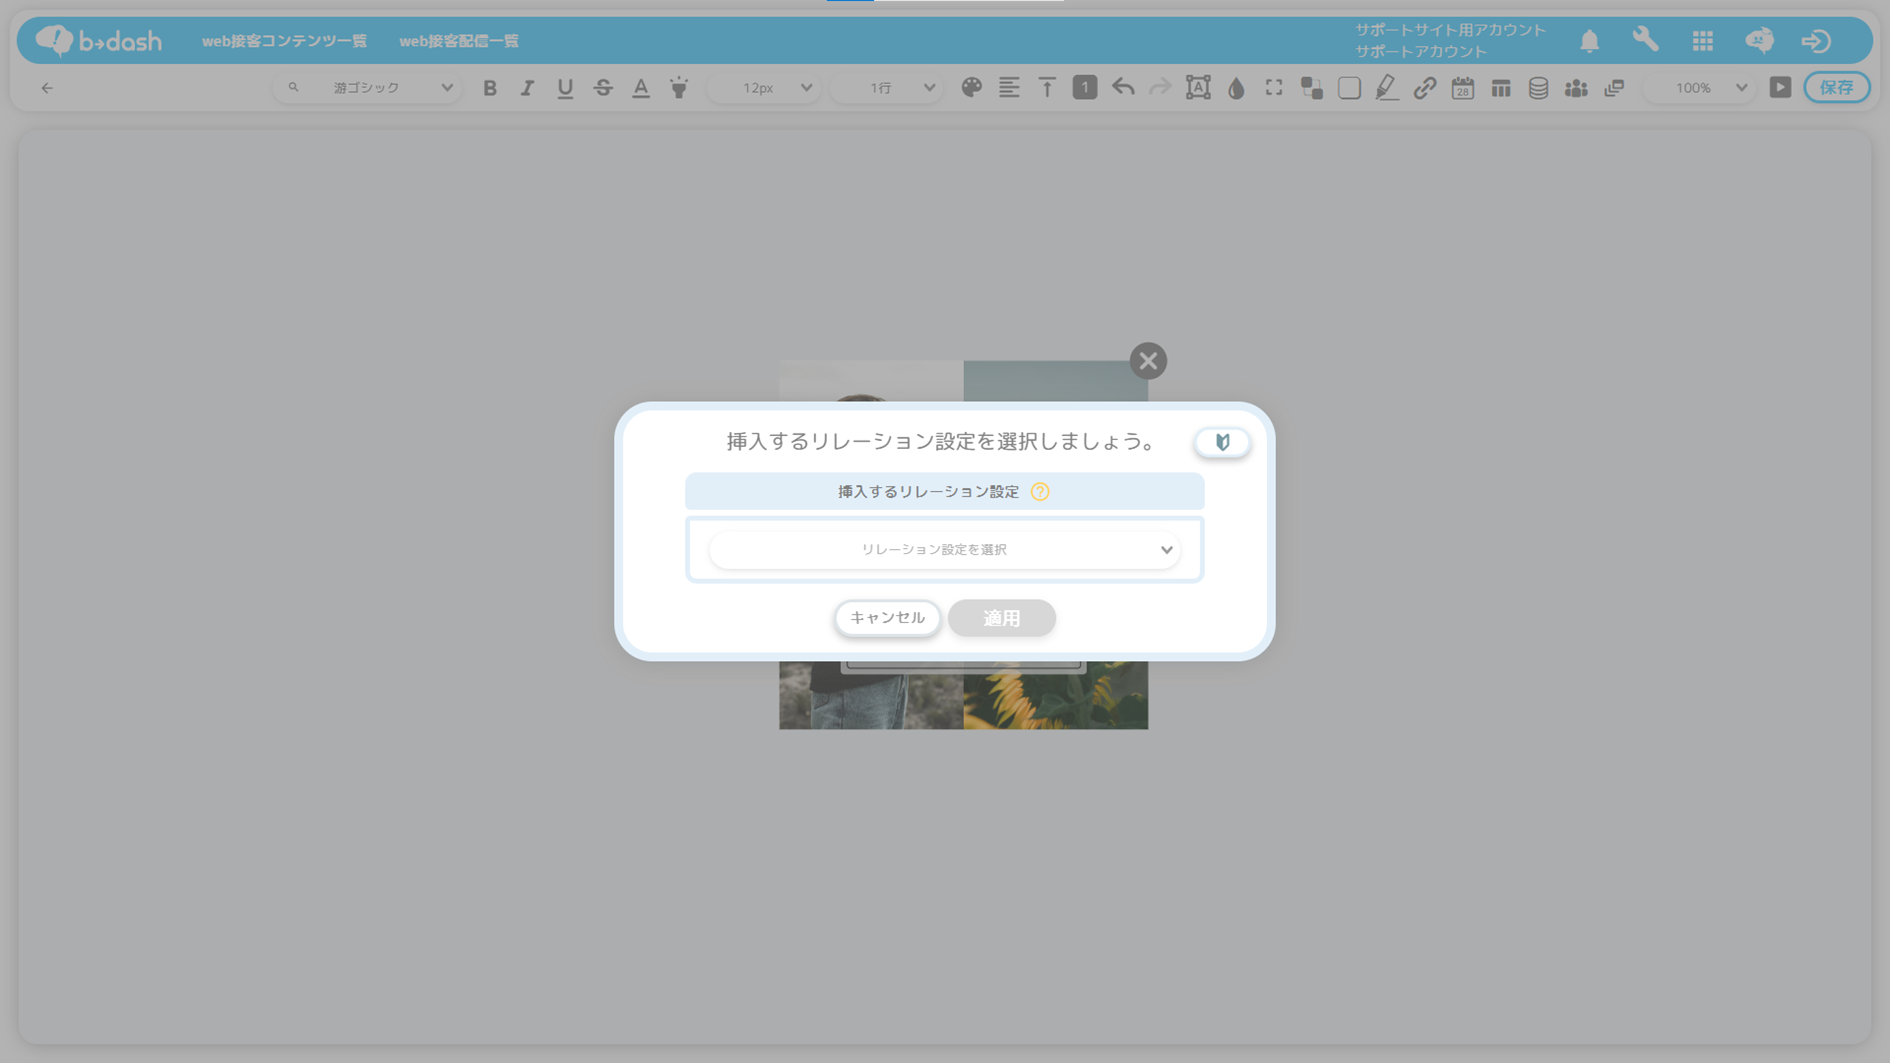Click the insert link icon
Viewport: 1890px width, 1063px height.
1424,88
